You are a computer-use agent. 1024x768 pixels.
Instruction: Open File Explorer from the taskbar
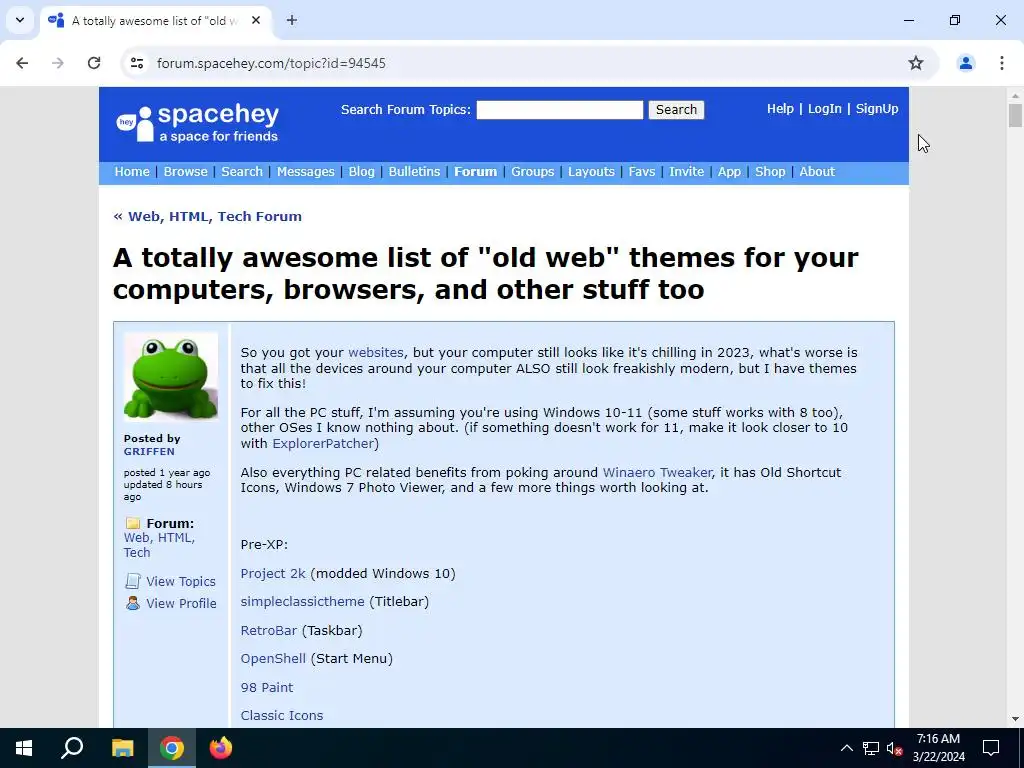coord(122,748)
